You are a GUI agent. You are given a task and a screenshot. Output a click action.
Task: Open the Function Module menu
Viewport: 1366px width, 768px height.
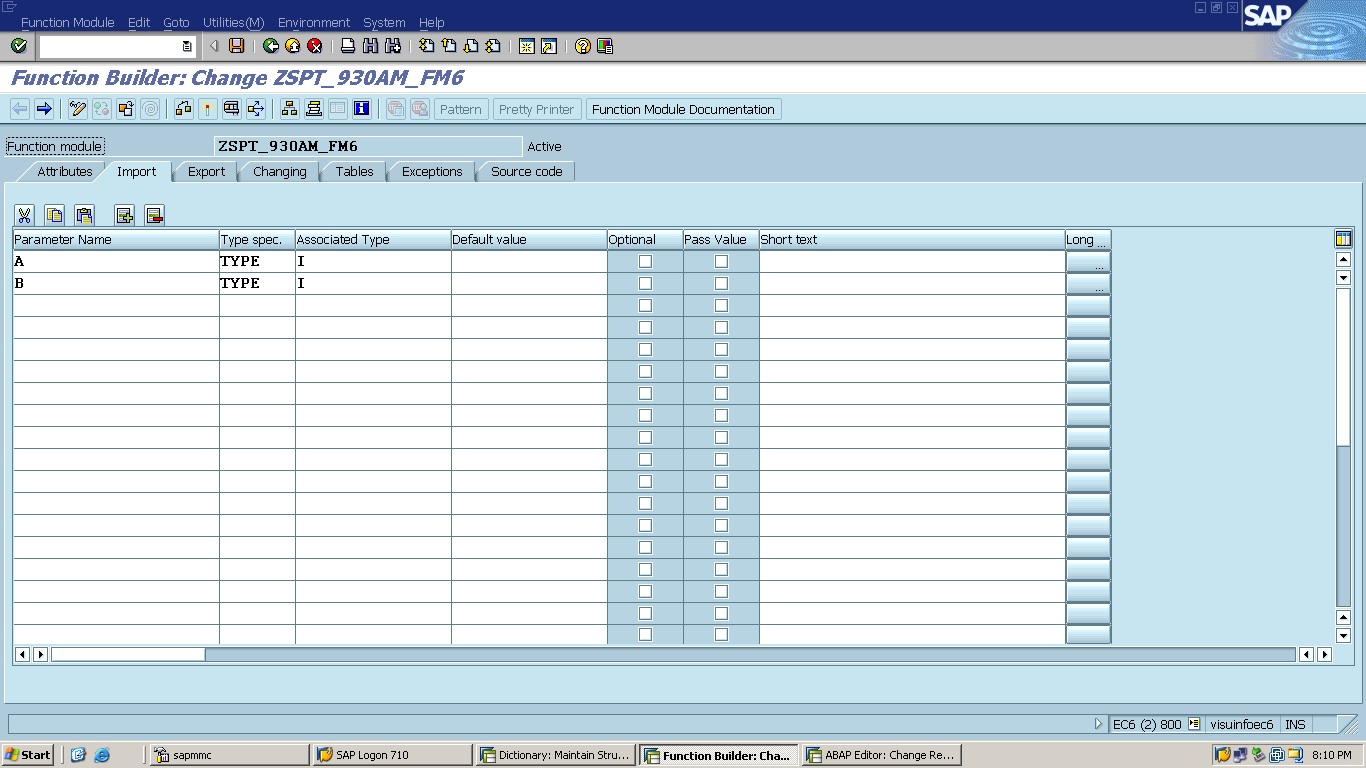tap(67, 22)
